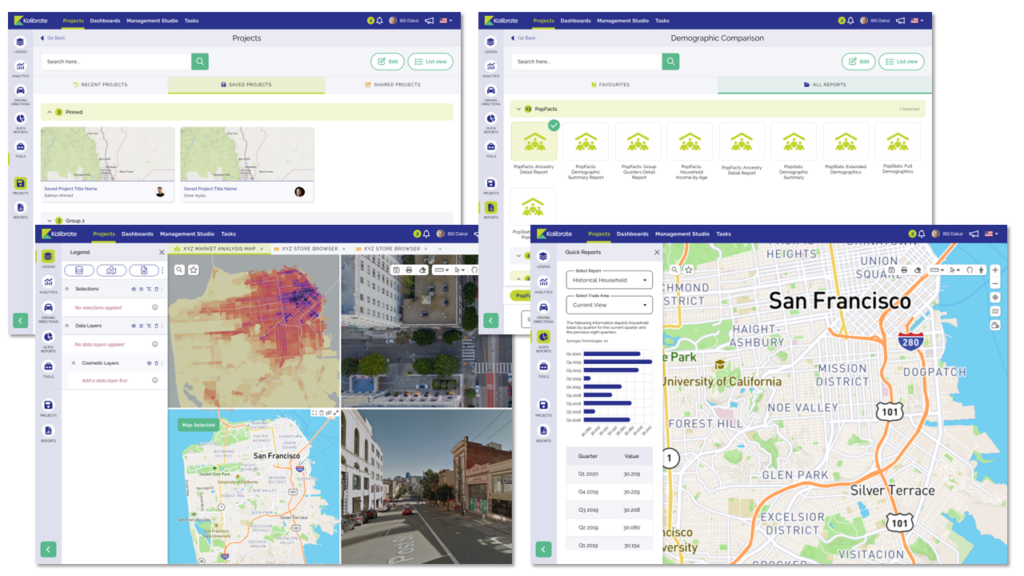Screen dimensions: 1024x576
Task: Click the Map Selected button
Action: tap(197, 425)
